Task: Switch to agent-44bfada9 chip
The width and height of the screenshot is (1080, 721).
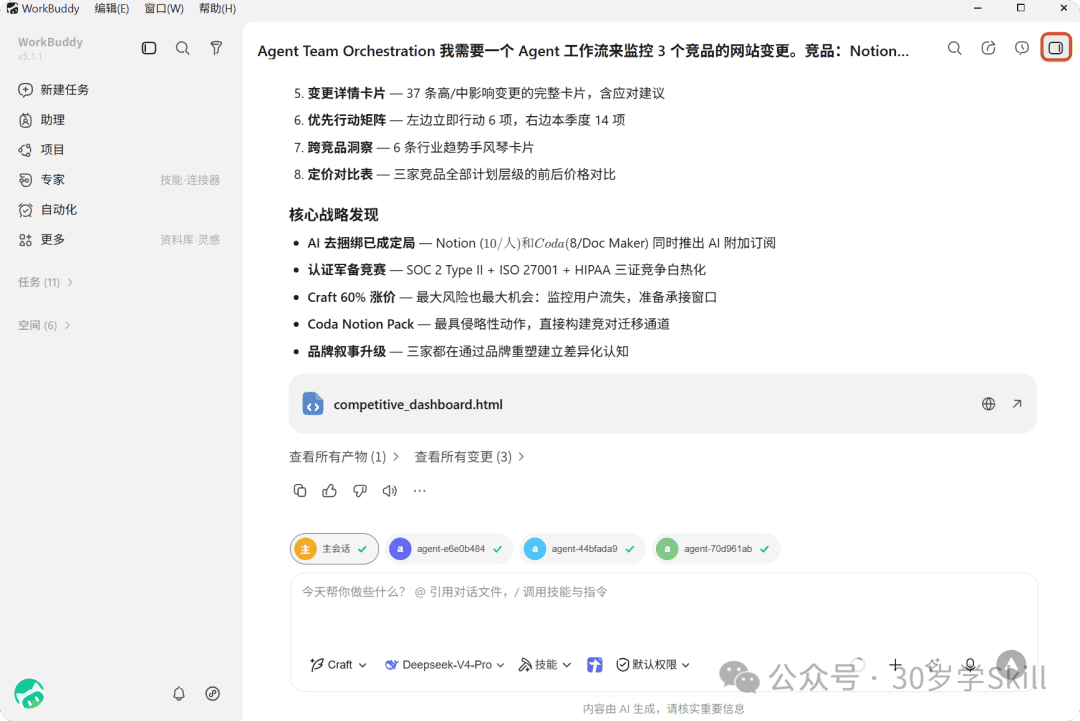Action: [582, 549]
